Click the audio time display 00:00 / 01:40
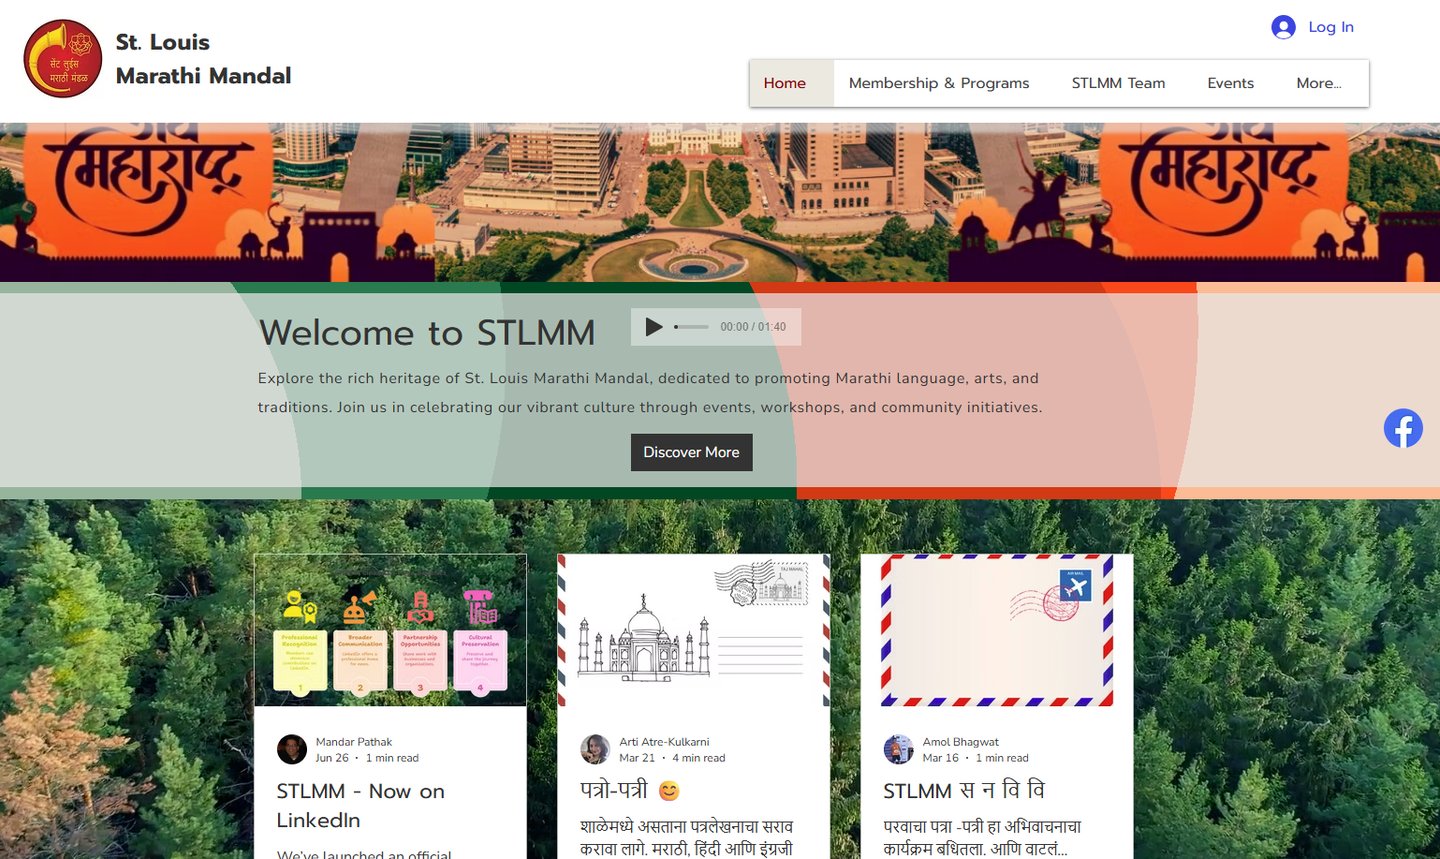The height and width of the screenshot is (859, 1440). [x=753, y=327]
